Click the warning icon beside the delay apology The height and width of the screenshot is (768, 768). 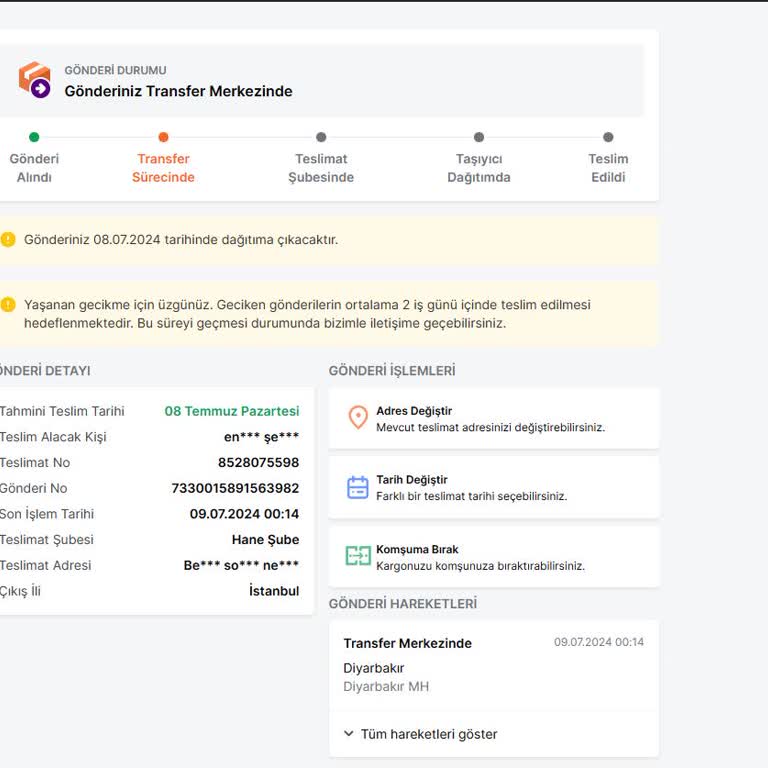click(8, 305)
